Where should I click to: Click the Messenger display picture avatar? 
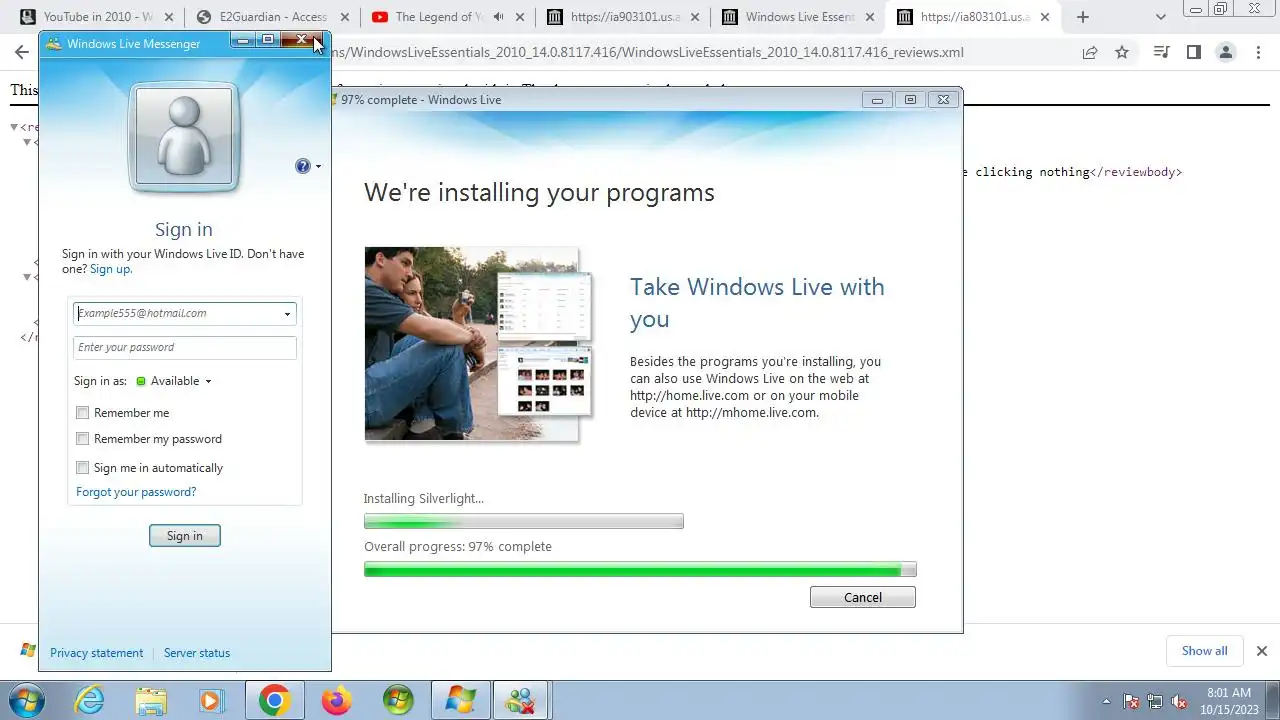(184, 138)
